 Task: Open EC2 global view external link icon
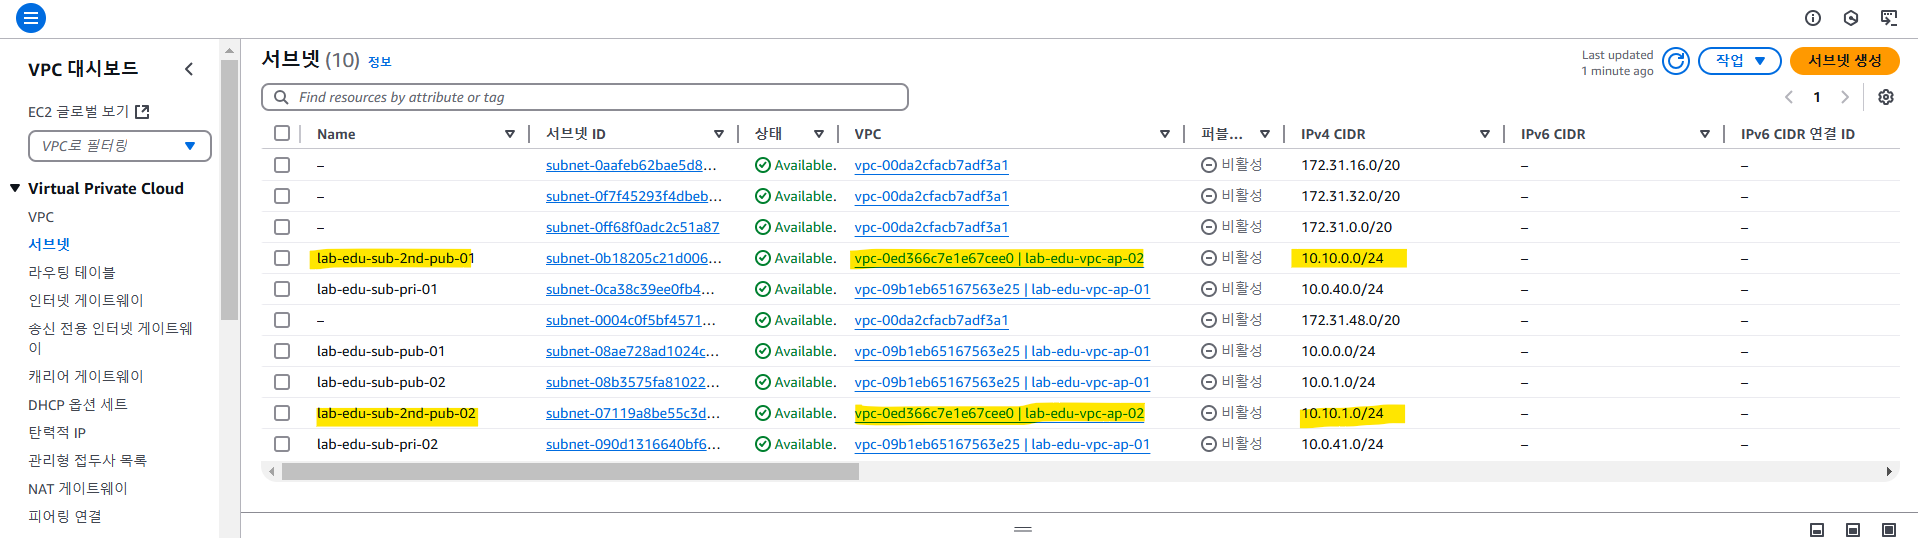142,112
